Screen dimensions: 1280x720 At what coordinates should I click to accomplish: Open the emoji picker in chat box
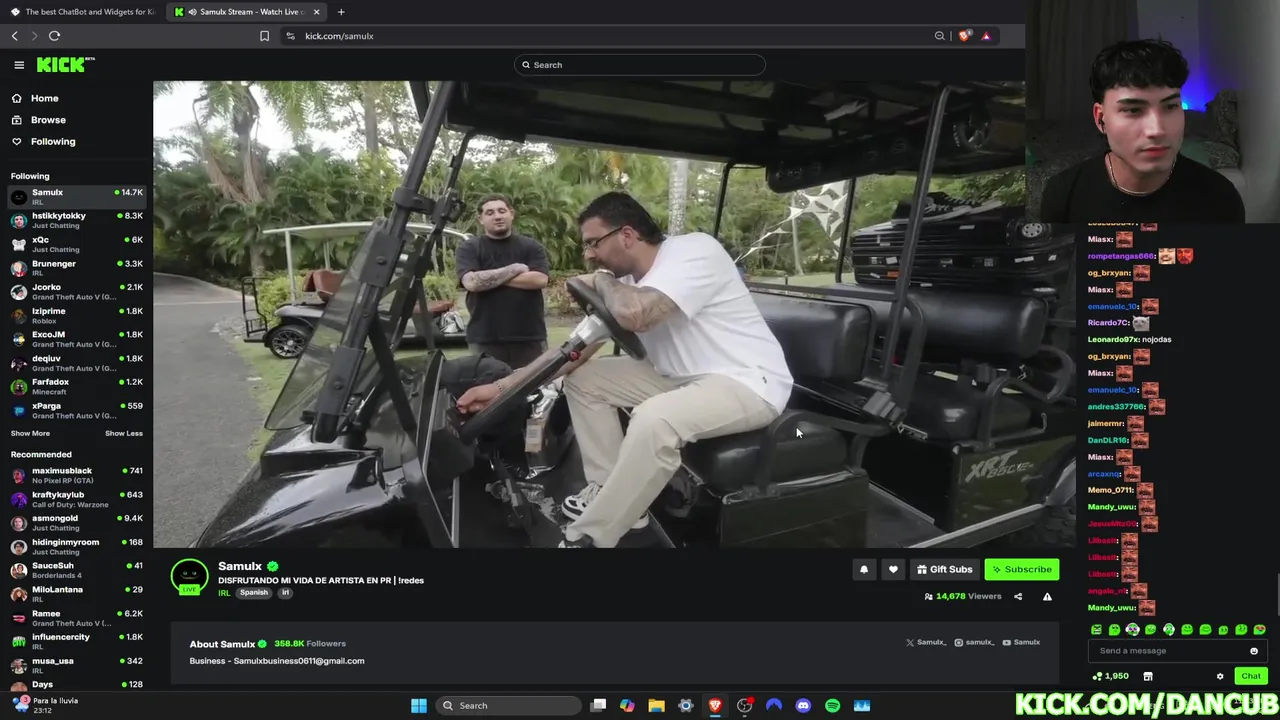coord(1254,651)
